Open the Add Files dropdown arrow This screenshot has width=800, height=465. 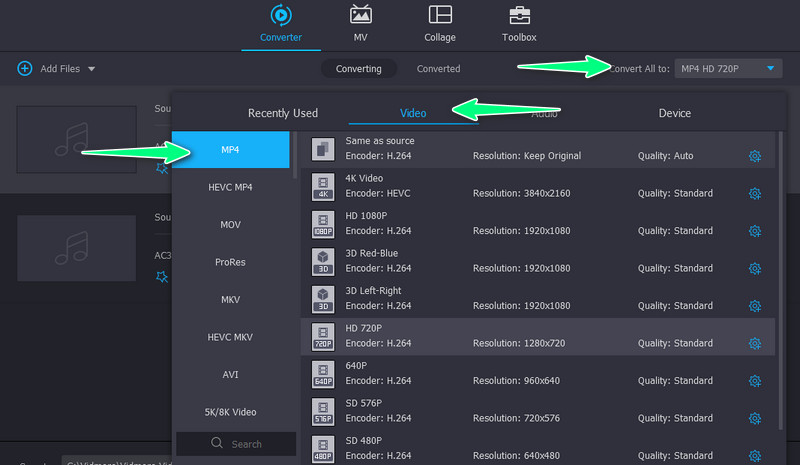click(x=92, y=69)
